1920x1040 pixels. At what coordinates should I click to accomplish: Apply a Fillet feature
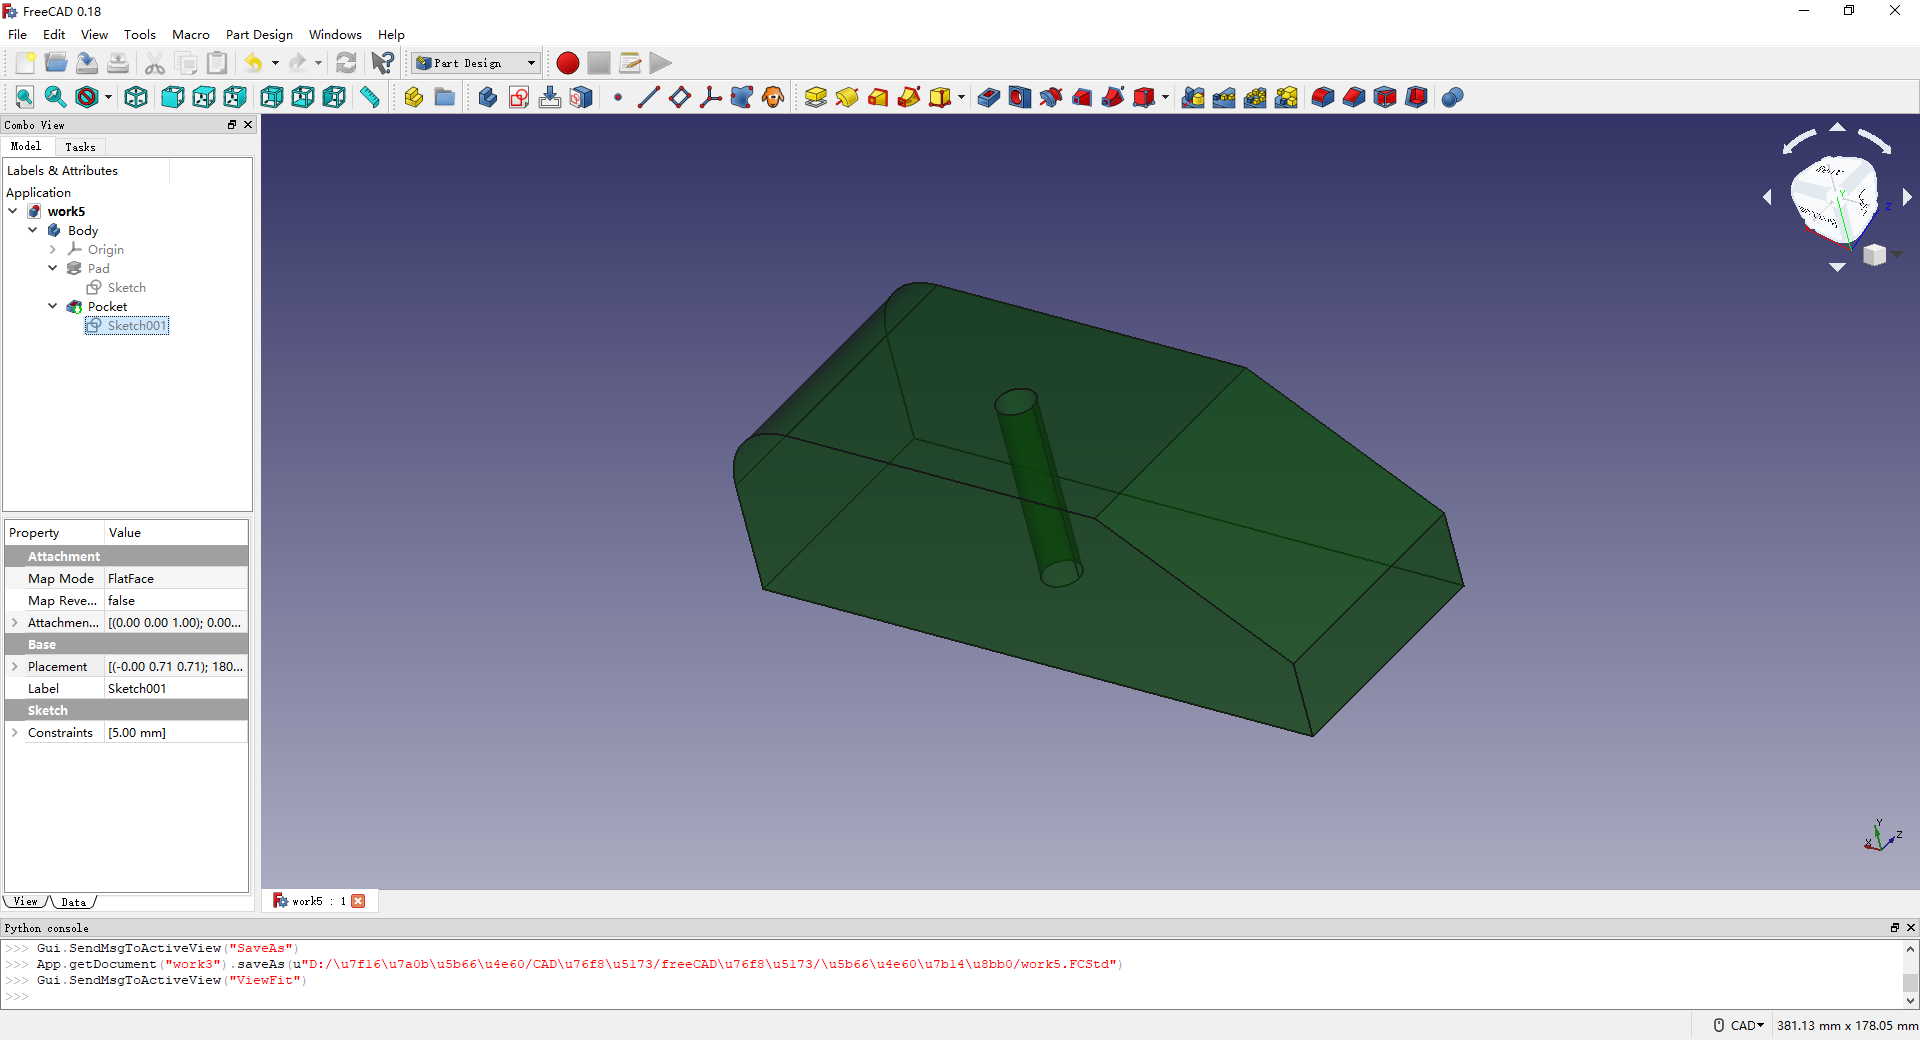click(x=1321, y=97)
